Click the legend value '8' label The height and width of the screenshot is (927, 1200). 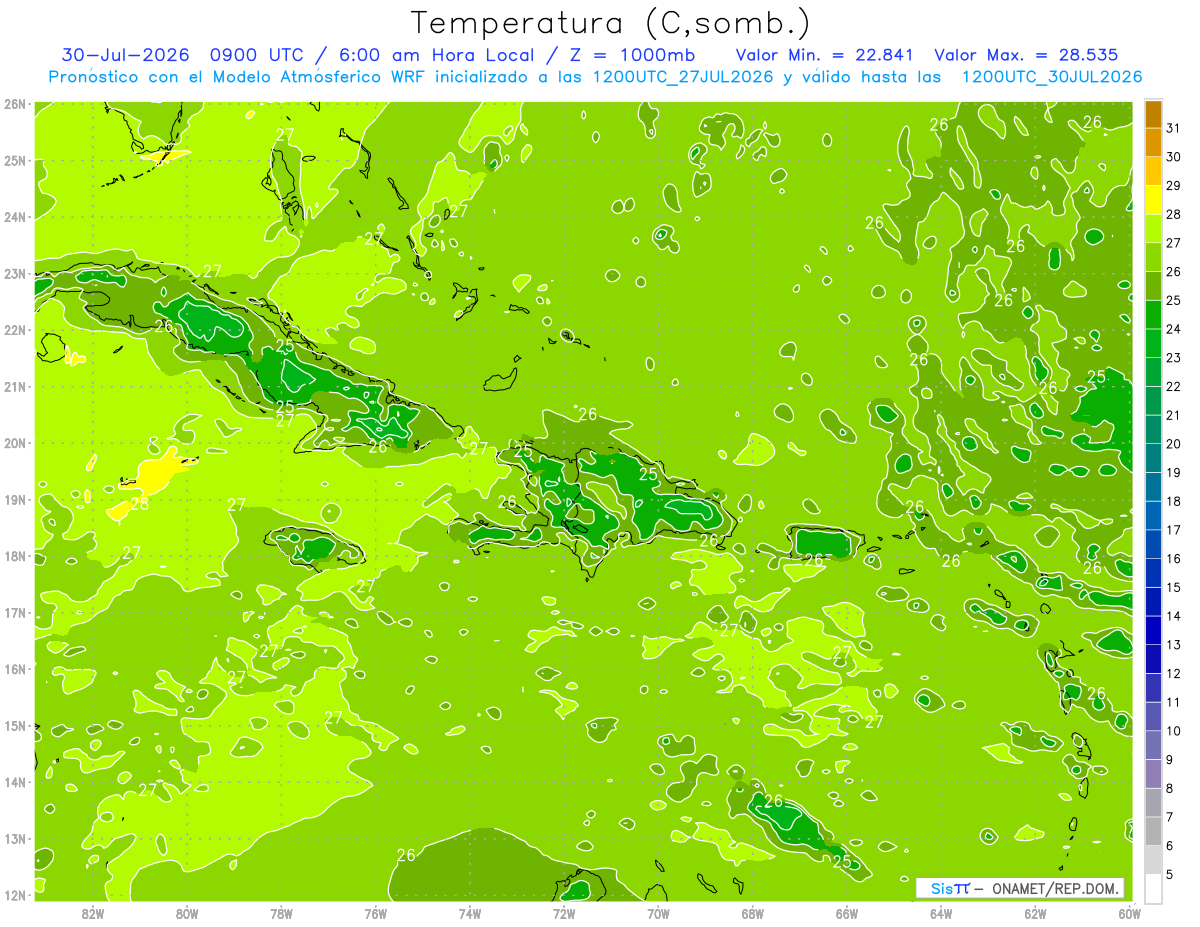coord(1170,788)
